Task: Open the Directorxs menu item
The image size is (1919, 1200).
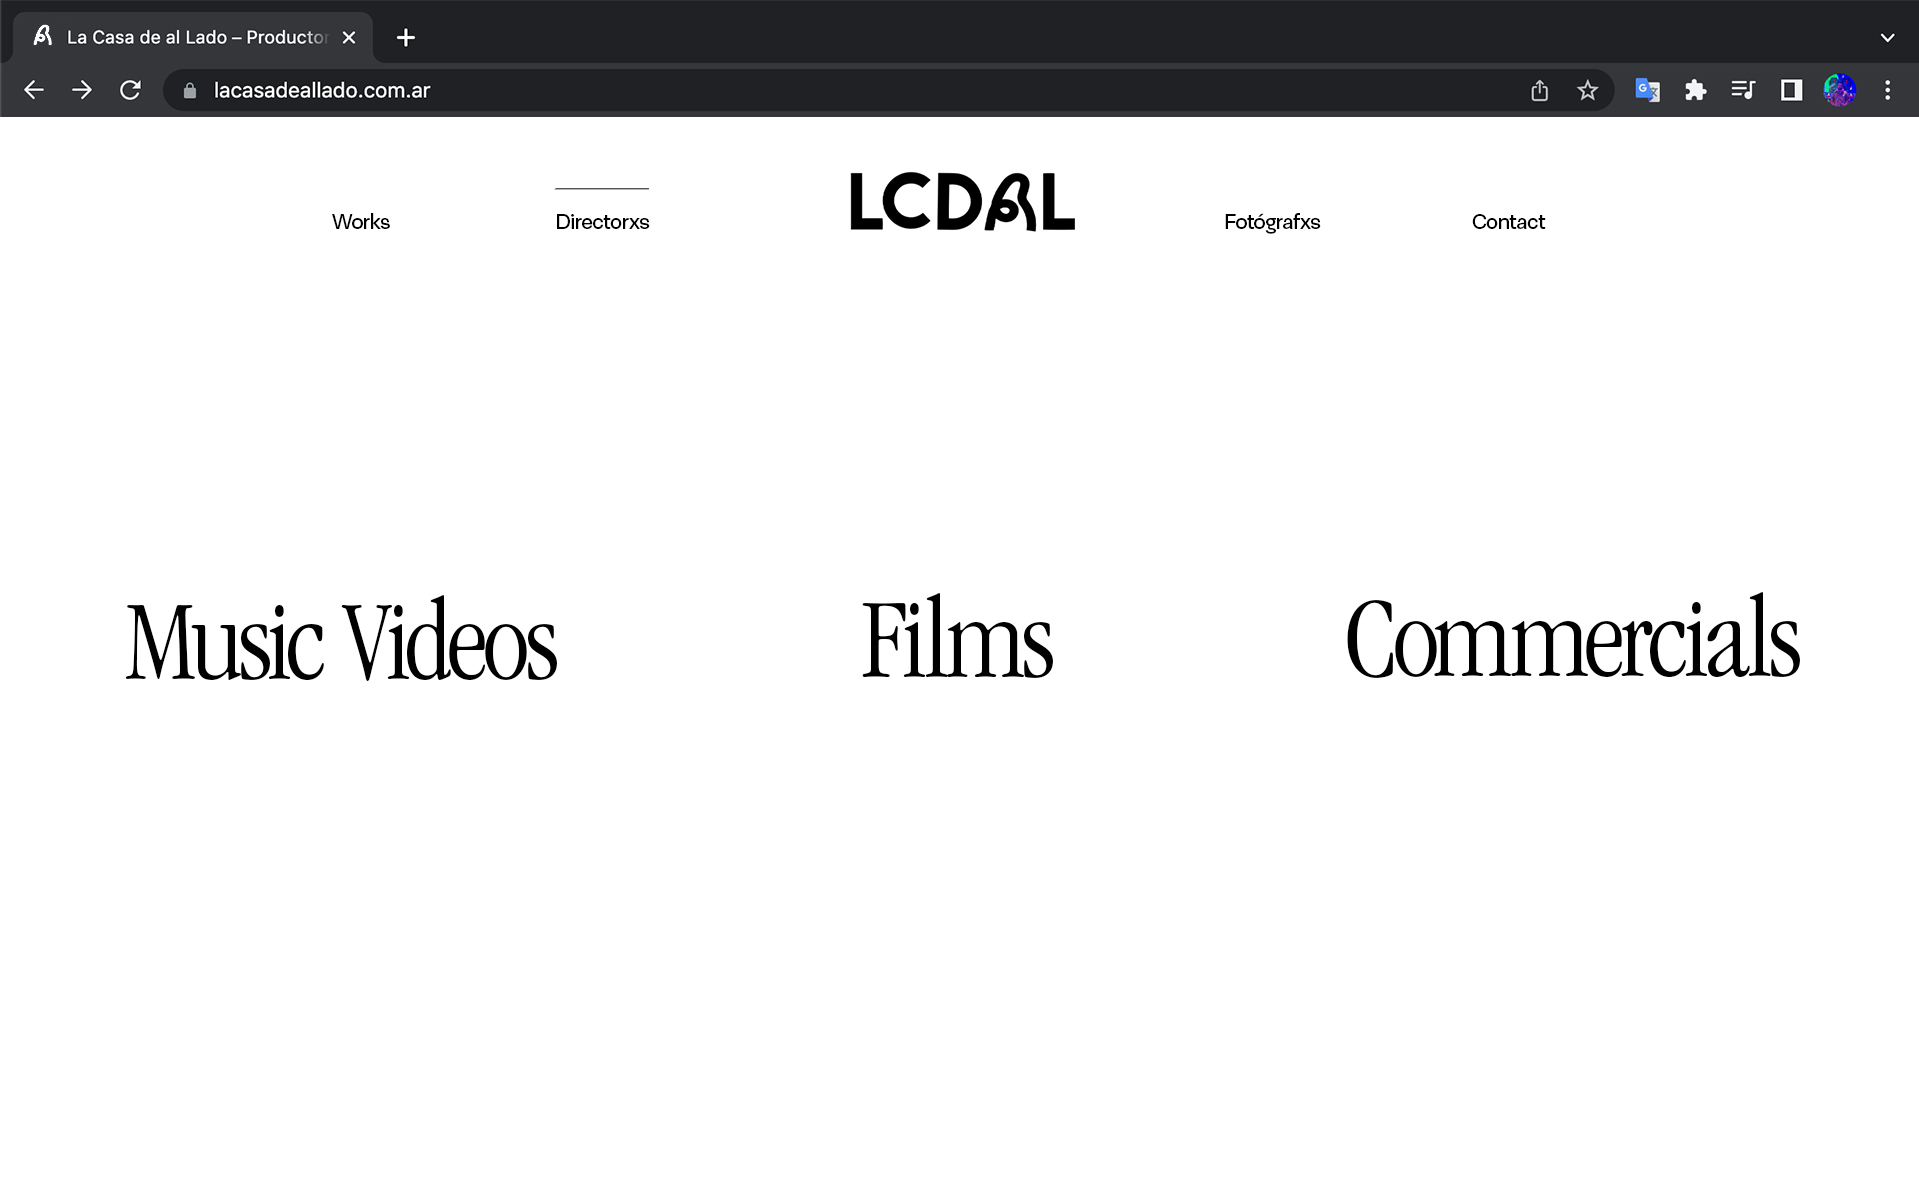Action: point(602,222)
